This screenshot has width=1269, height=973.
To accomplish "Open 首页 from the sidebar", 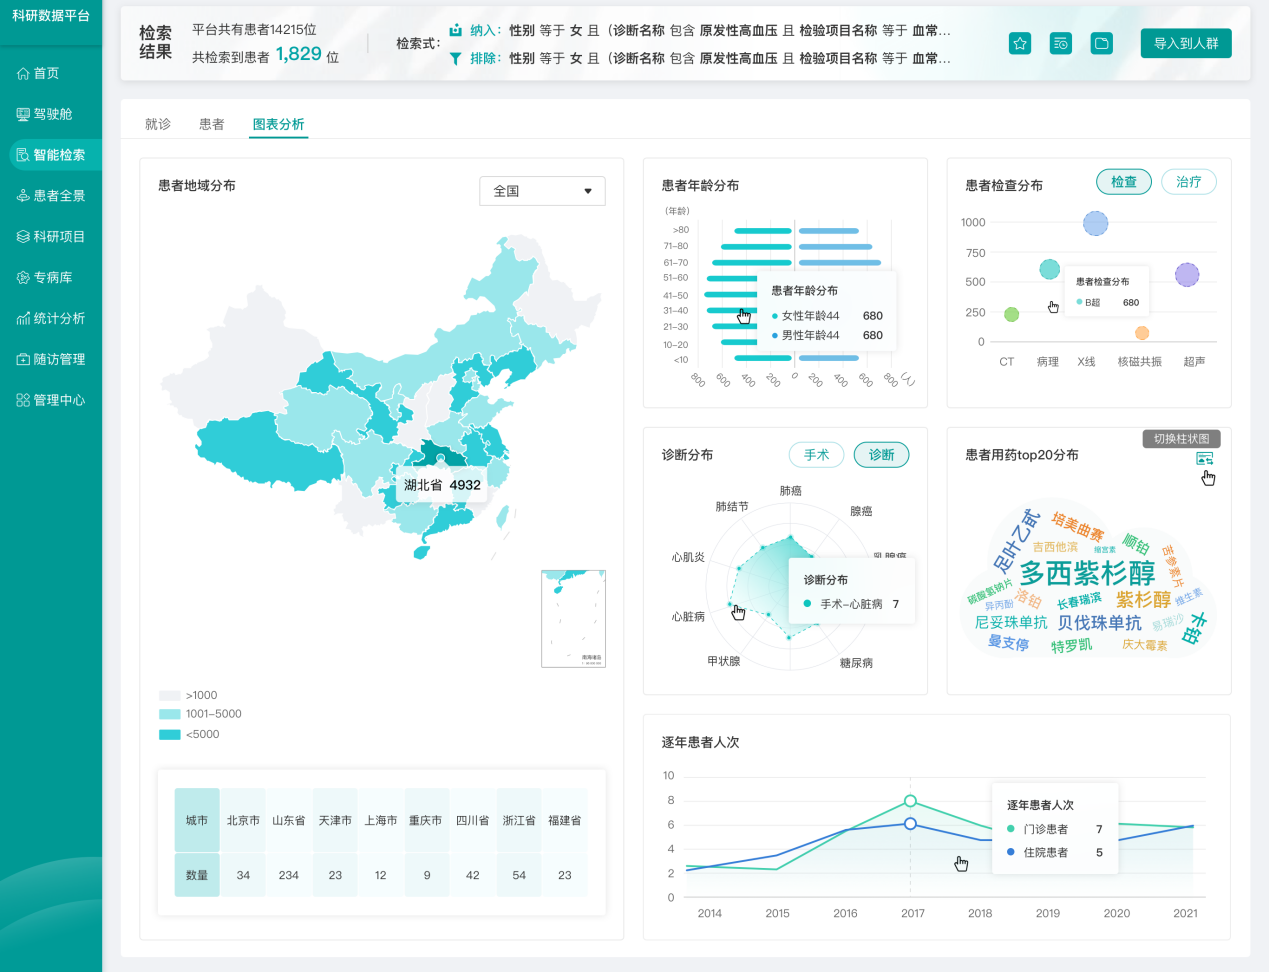I will (x=47, y=73).
